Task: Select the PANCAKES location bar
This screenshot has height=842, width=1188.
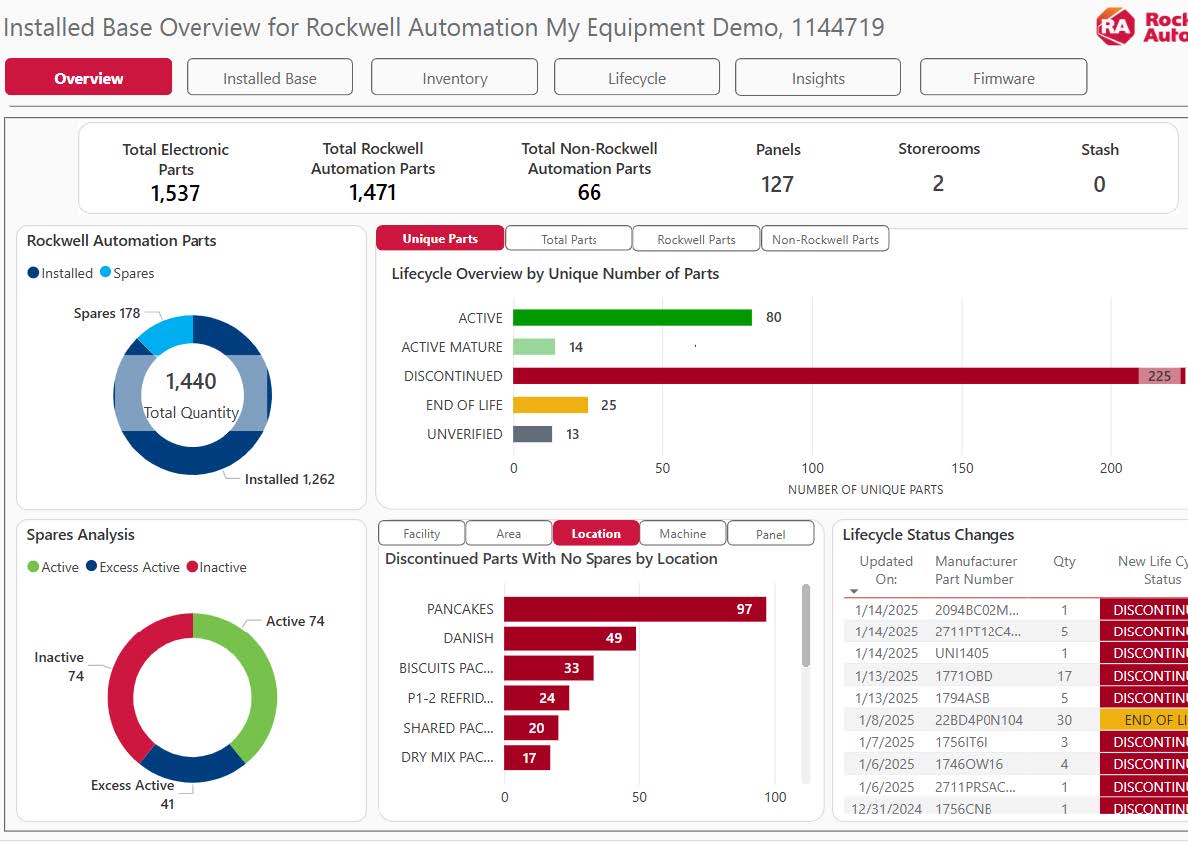Action: (634, 609)
